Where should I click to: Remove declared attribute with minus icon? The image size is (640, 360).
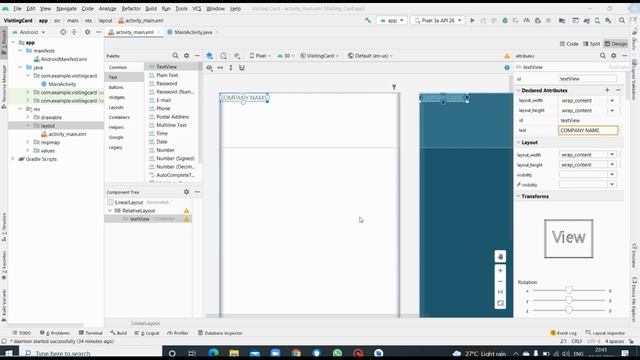618,90
